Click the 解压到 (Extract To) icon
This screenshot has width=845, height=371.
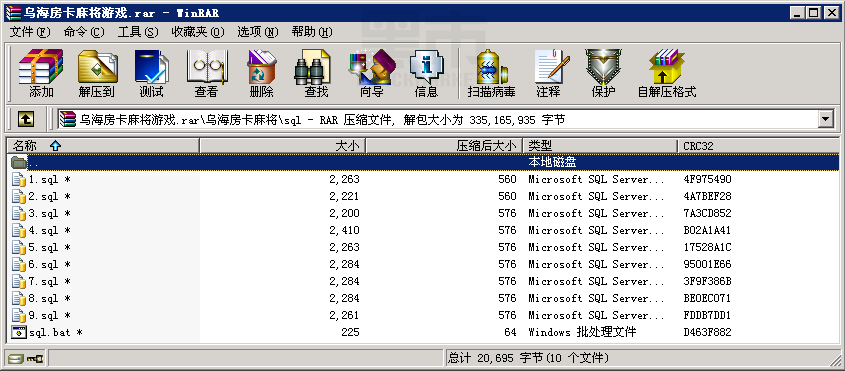click(x=97, y=73)
